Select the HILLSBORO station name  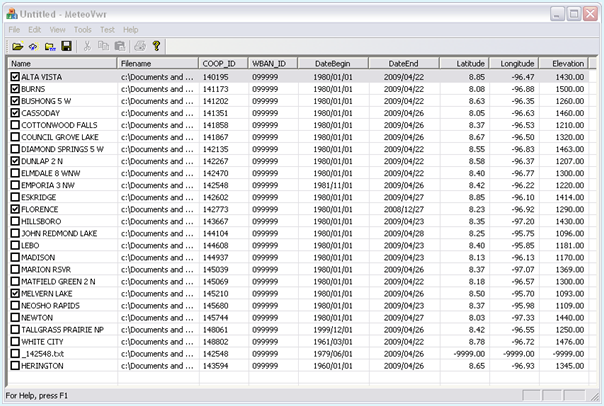(x=41, y=221)
